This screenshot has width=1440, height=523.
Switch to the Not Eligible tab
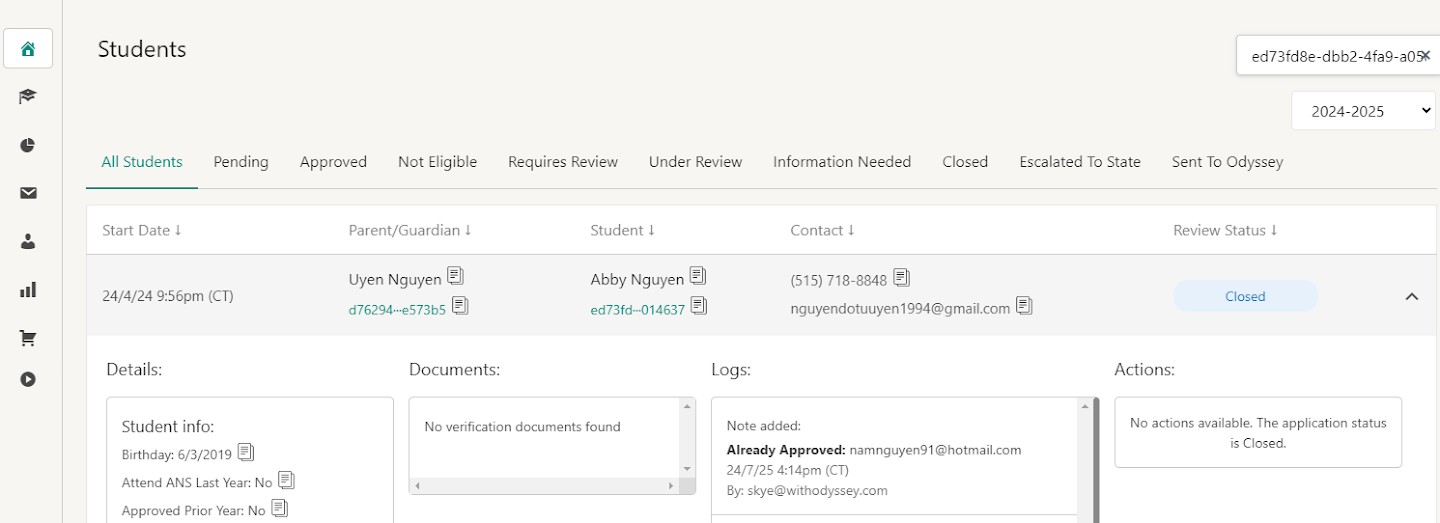(437, 162)
